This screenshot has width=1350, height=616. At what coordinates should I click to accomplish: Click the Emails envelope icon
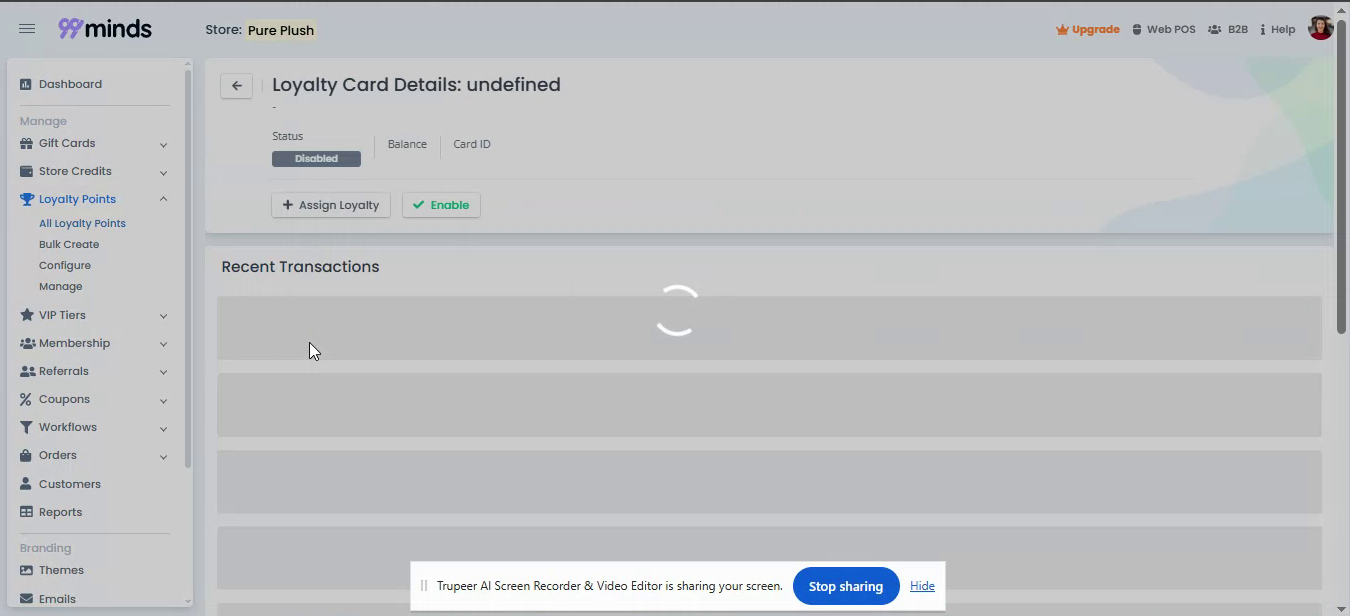coord(26,599)
